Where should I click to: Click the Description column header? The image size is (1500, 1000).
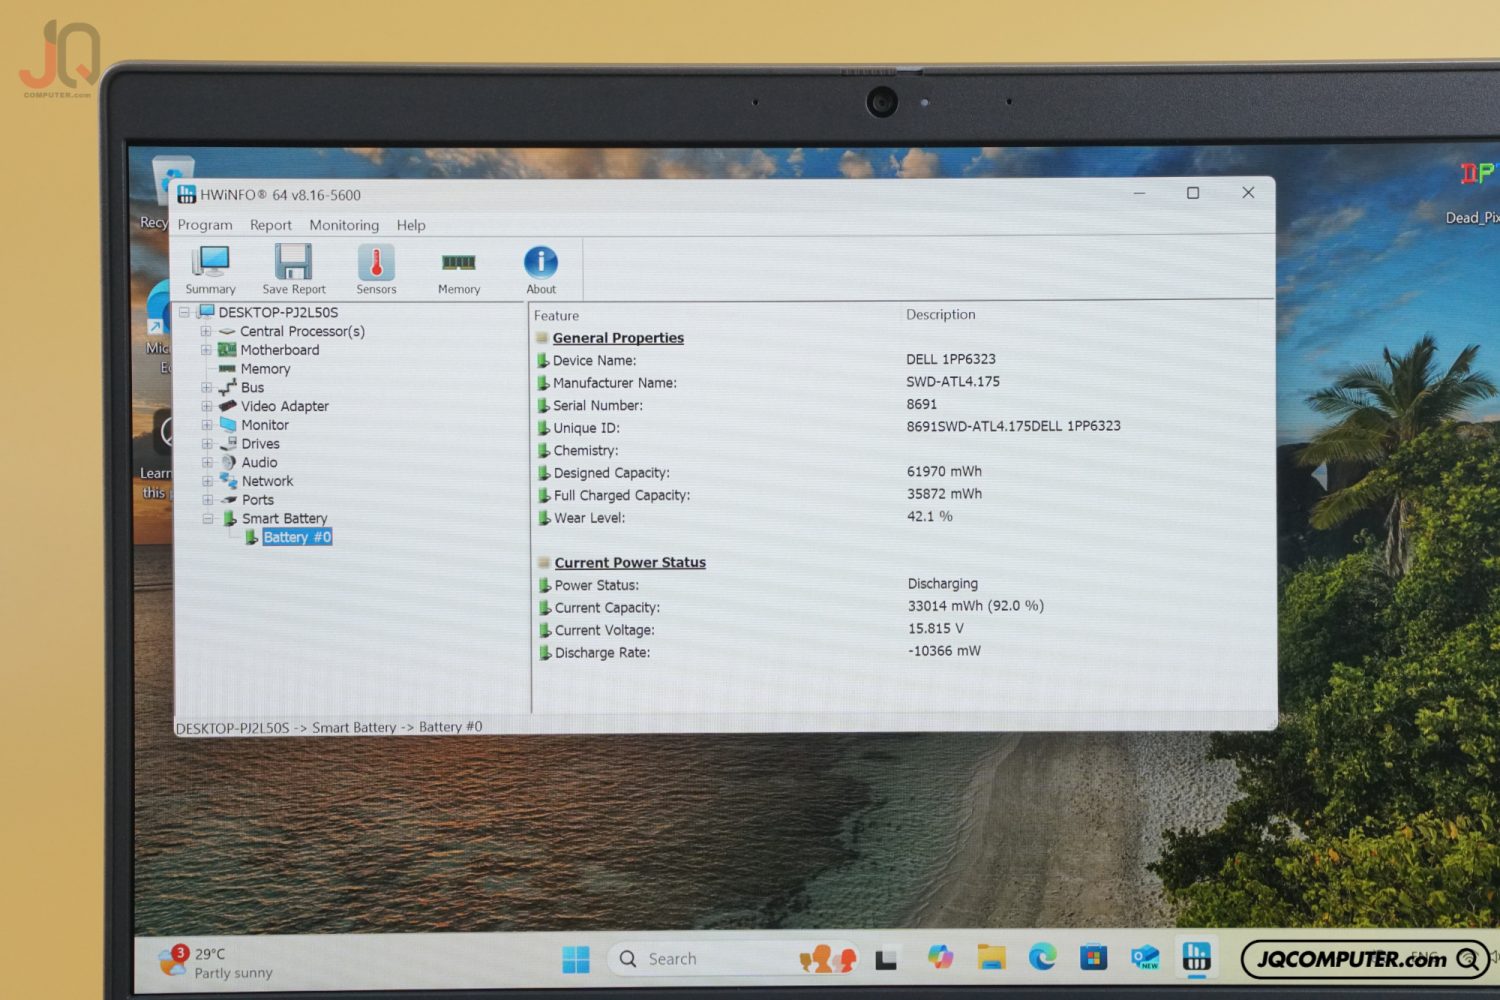pos(940,314)
